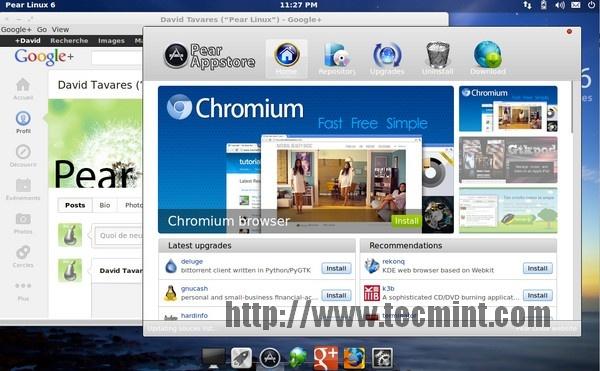Install the rekonq web browser
This screenshot has width=600, height=371.
coord(538,268)
